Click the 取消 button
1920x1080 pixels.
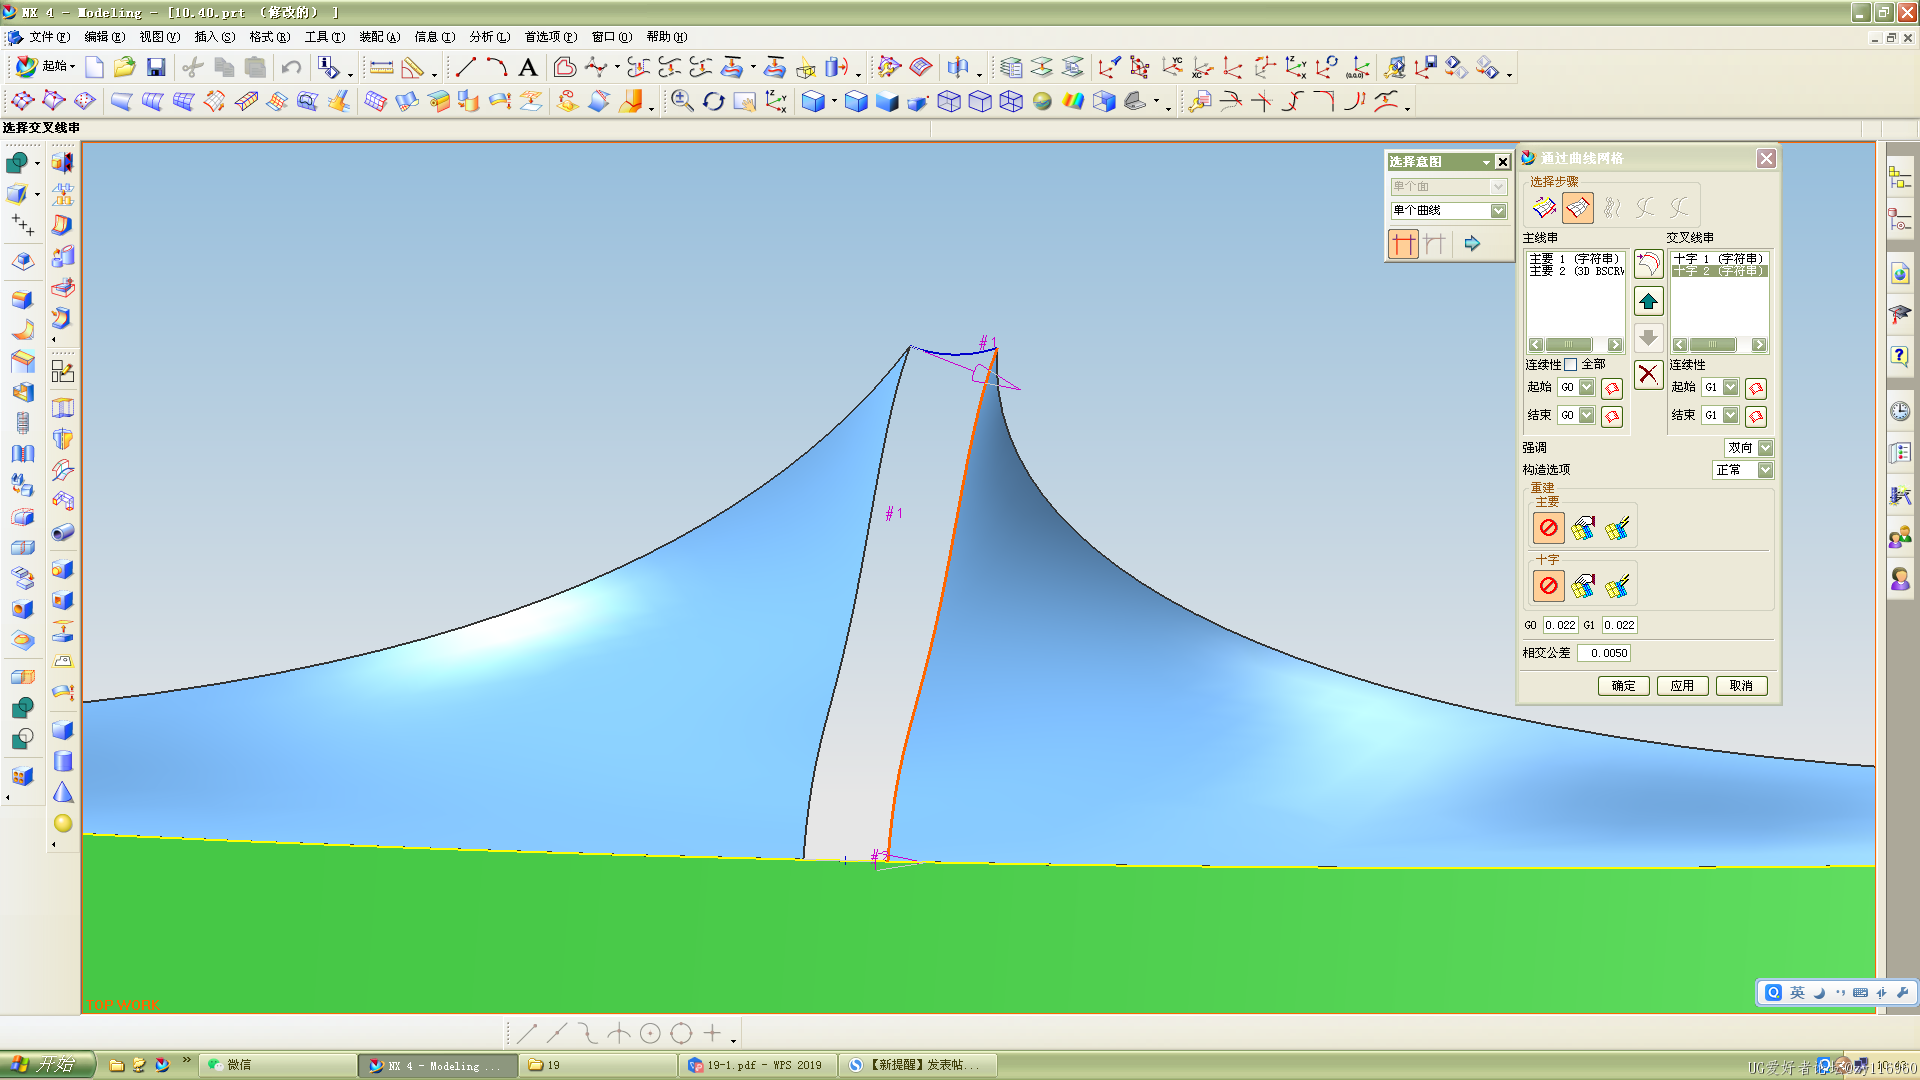(x=1742, y=686)
